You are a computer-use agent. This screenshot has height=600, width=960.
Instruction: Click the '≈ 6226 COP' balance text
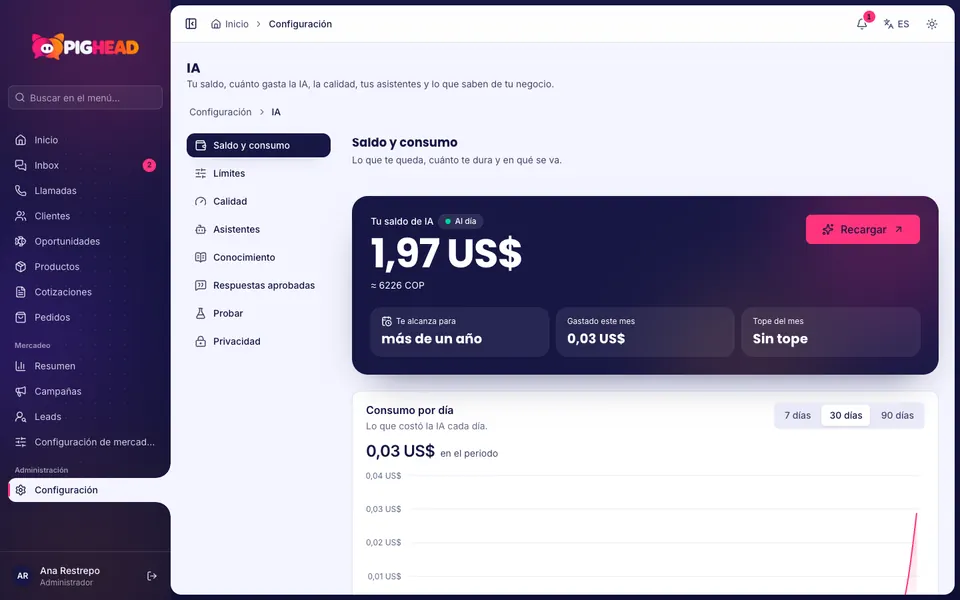[397, 285]
